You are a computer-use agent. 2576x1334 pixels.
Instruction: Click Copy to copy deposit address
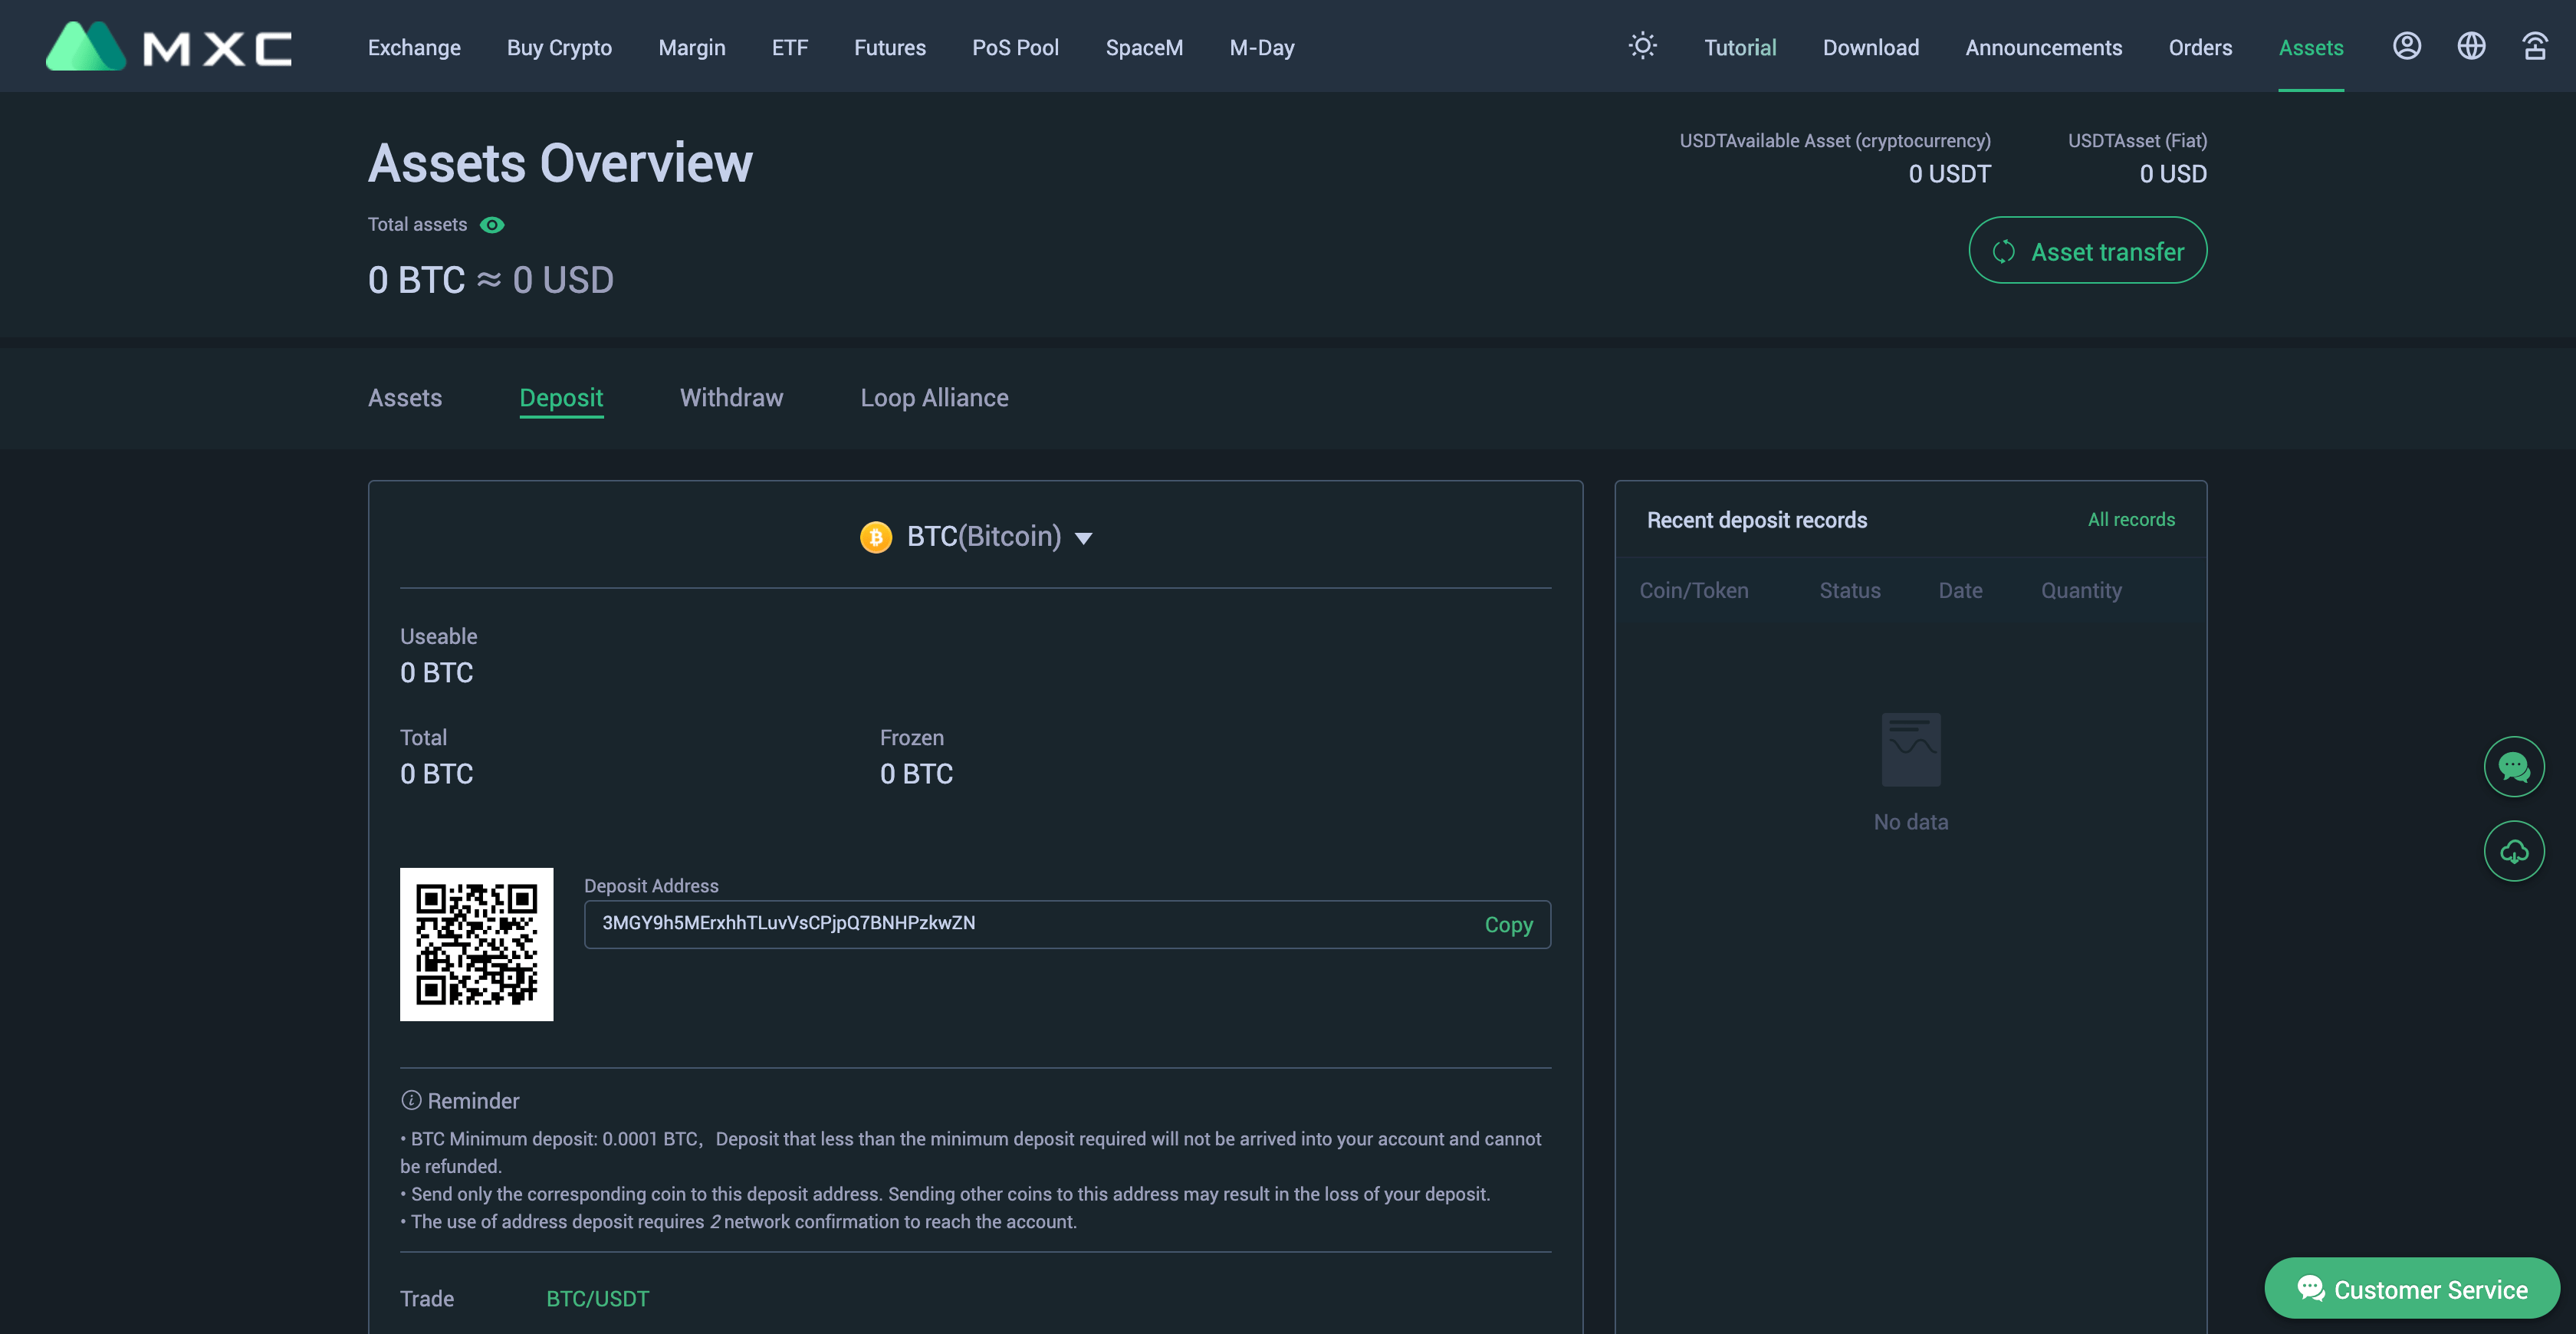1506,924
